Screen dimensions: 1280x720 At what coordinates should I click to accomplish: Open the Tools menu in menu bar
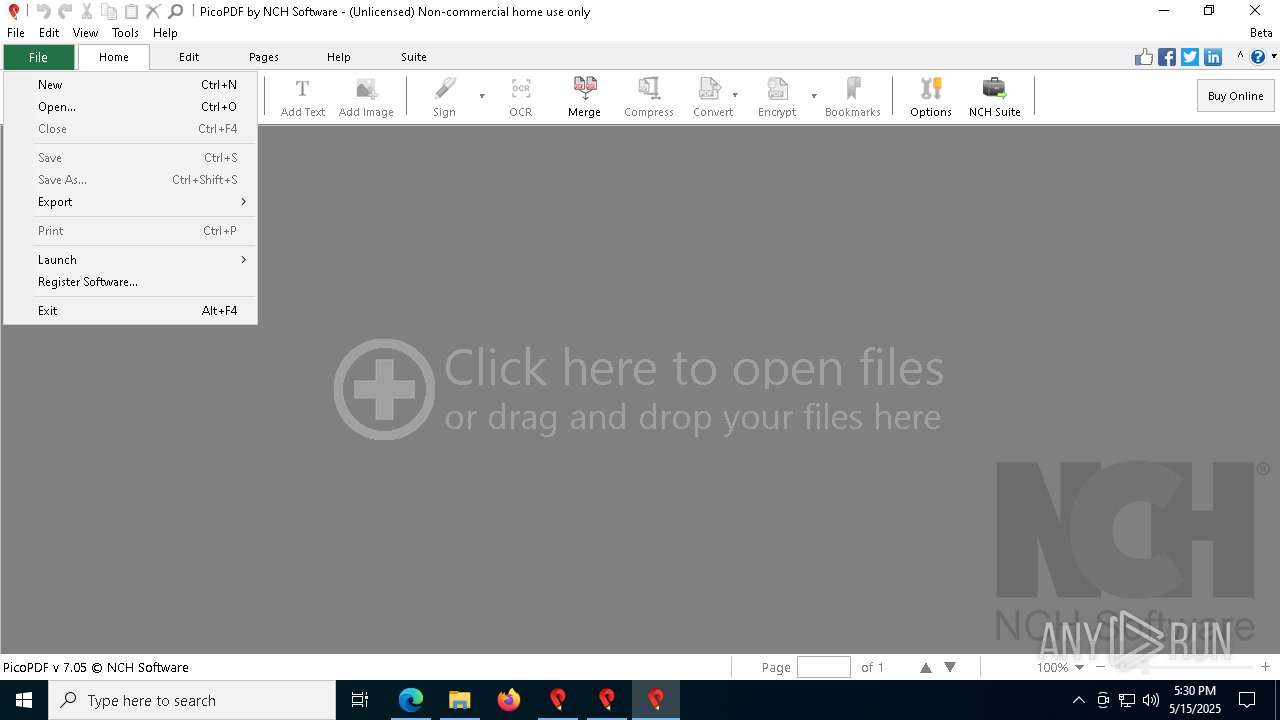pyautogui.click(x=125, y=33)
